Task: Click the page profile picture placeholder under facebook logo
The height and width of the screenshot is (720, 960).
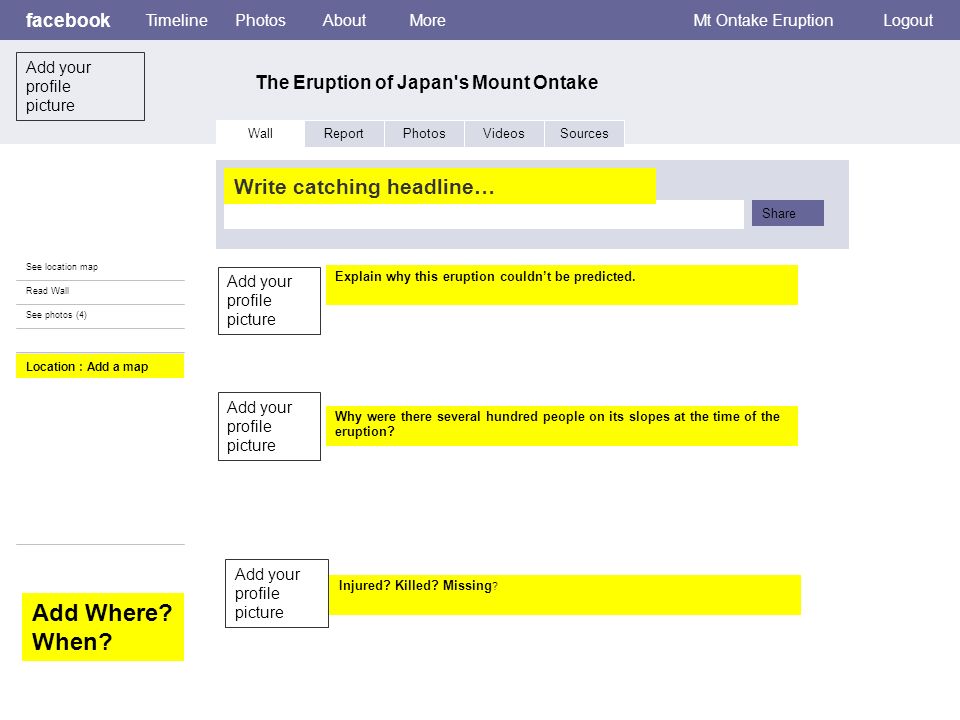Action: [x=80, y=86]
